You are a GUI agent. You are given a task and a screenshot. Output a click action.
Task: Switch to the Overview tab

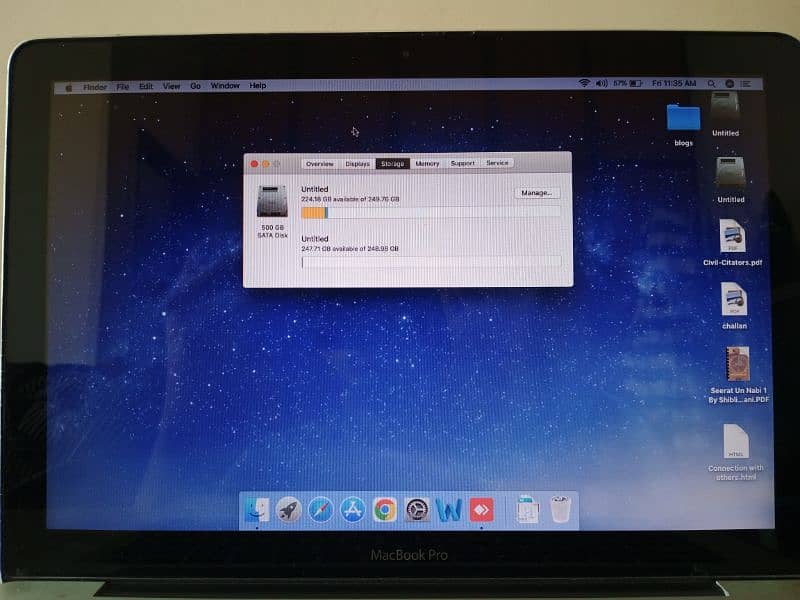click(320, 164)
